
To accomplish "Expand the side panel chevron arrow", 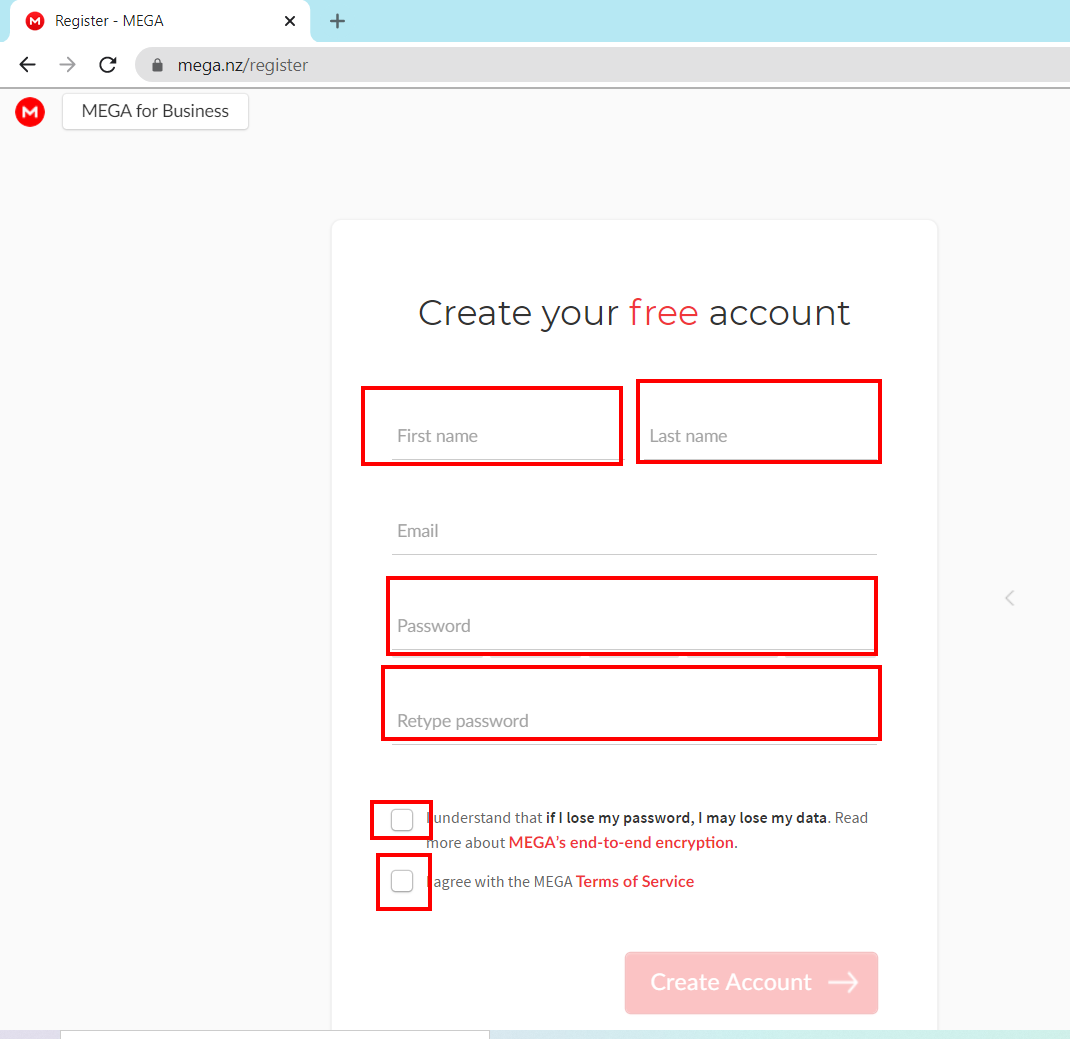I will tap(1010, 598).
